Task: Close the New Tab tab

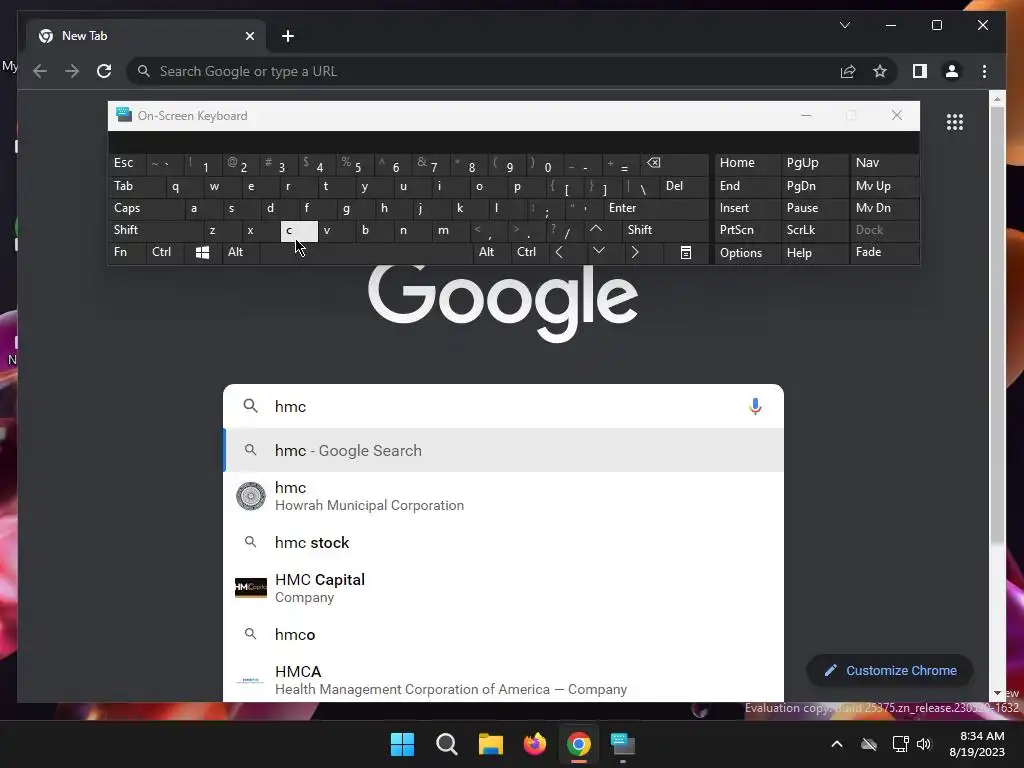Action: (x=249, y=36)
